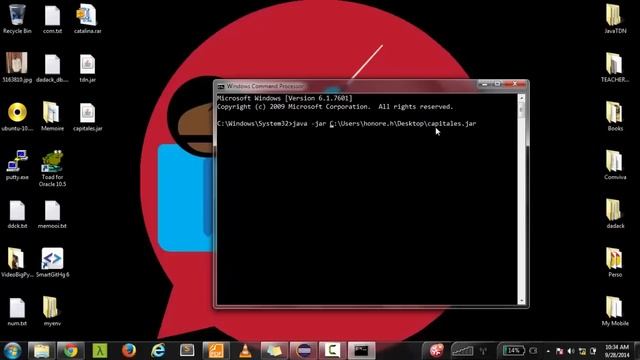Click the battery 14% indicator in tray
The width and height of the screenshot is (640, 360).
click(513, 351)
